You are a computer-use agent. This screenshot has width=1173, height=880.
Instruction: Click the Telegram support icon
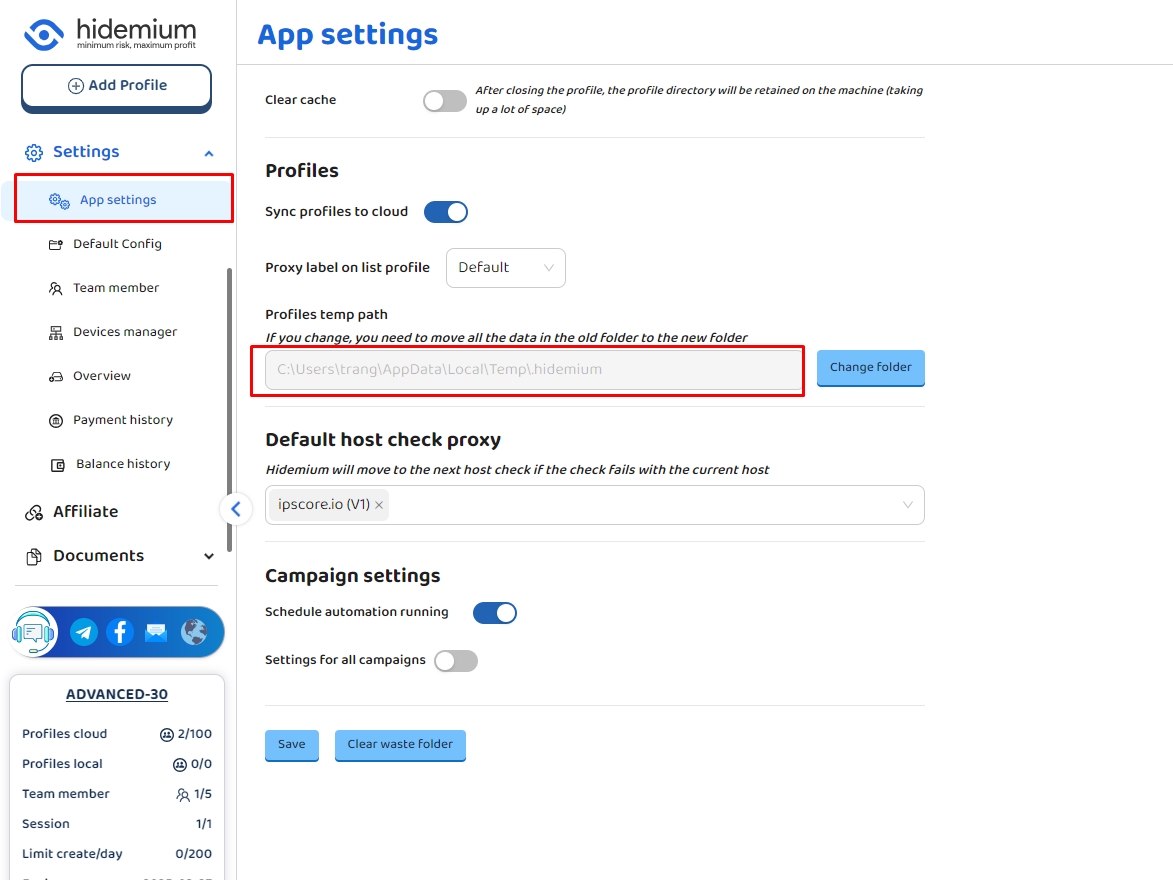[84, 632]
